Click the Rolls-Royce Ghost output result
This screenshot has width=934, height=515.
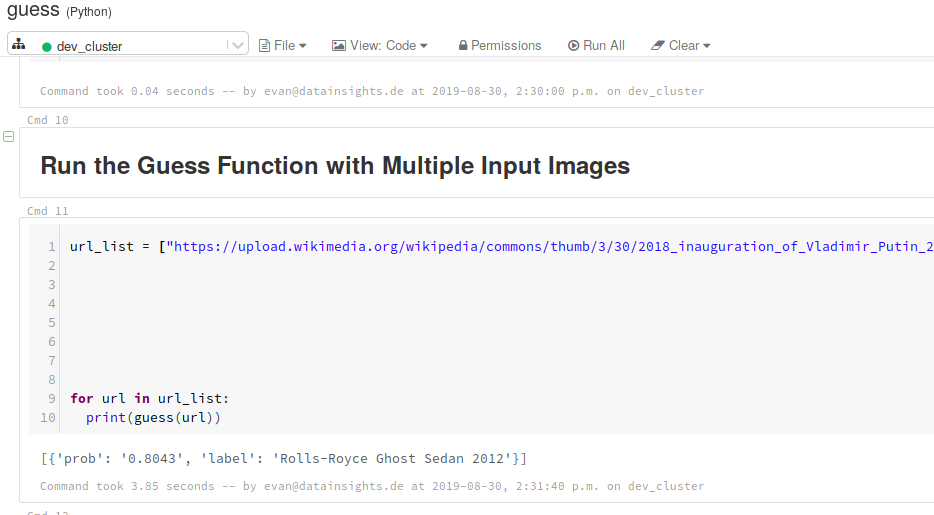(283, 459)
